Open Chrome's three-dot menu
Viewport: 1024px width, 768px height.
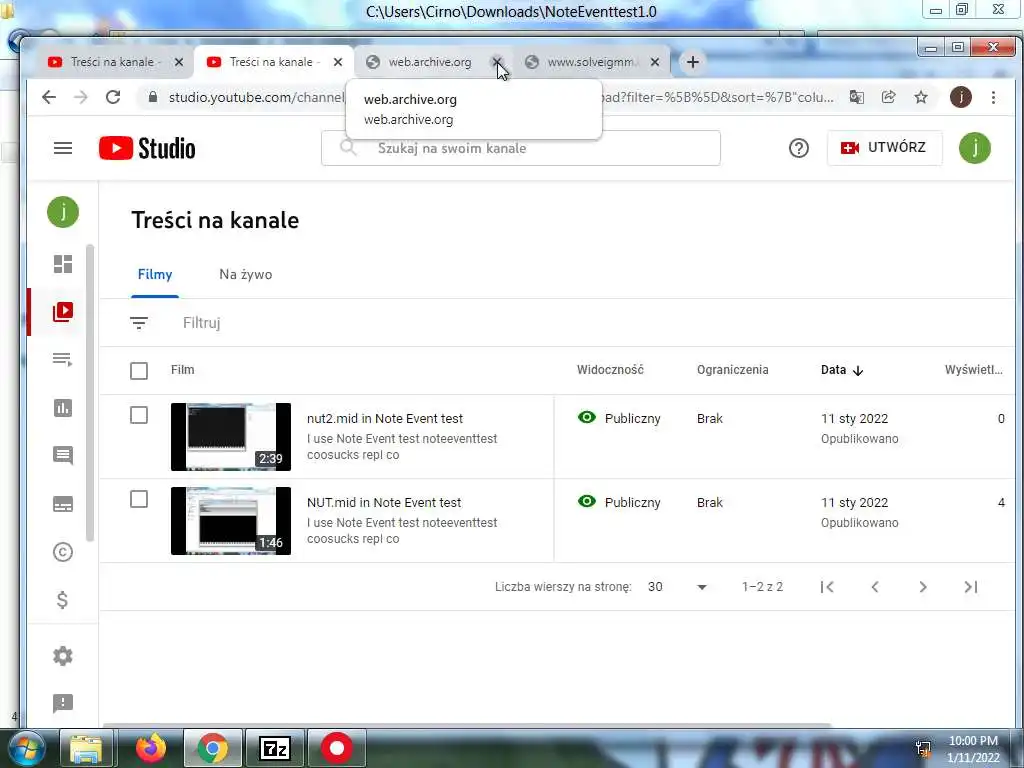tap(993, 97)
